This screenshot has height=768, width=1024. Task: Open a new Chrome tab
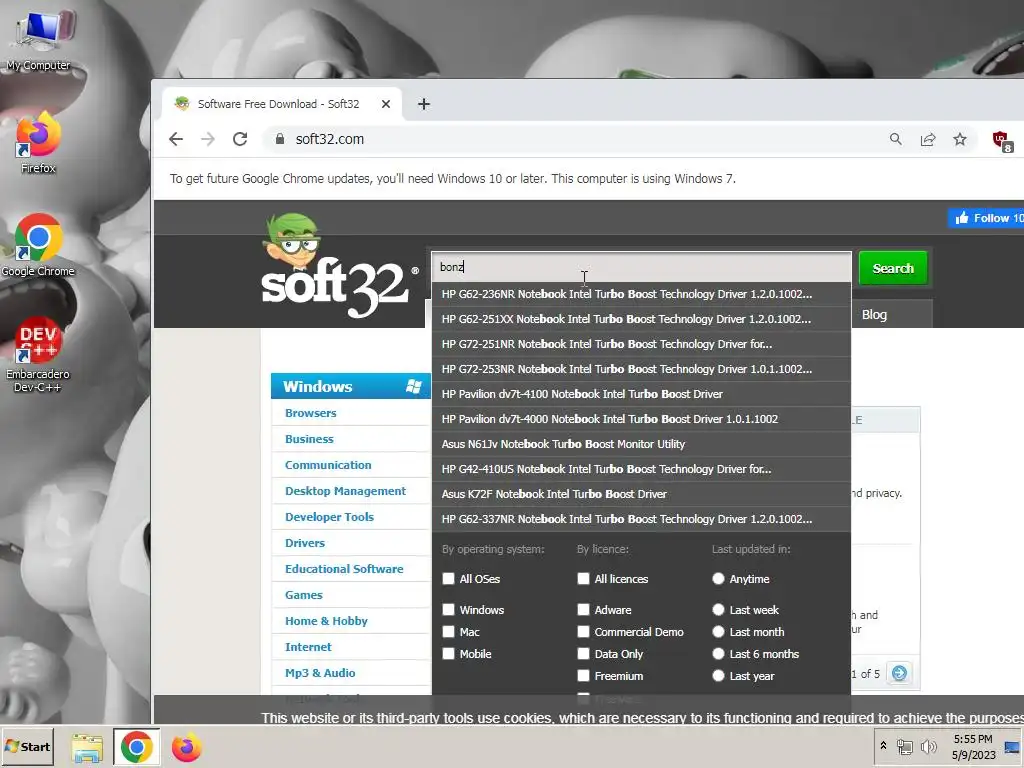pos(424,104)
